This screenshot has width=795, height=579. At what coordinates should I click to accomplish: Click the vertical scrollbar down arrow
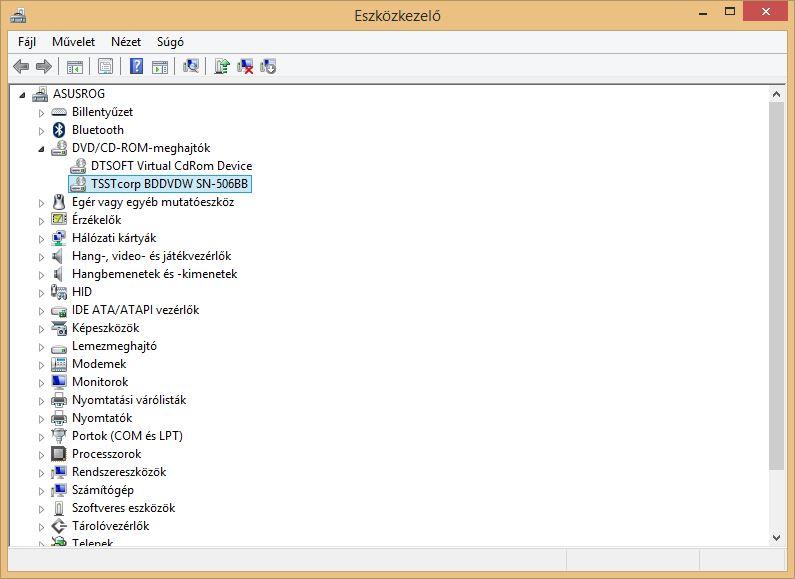(x=776, y=537)
